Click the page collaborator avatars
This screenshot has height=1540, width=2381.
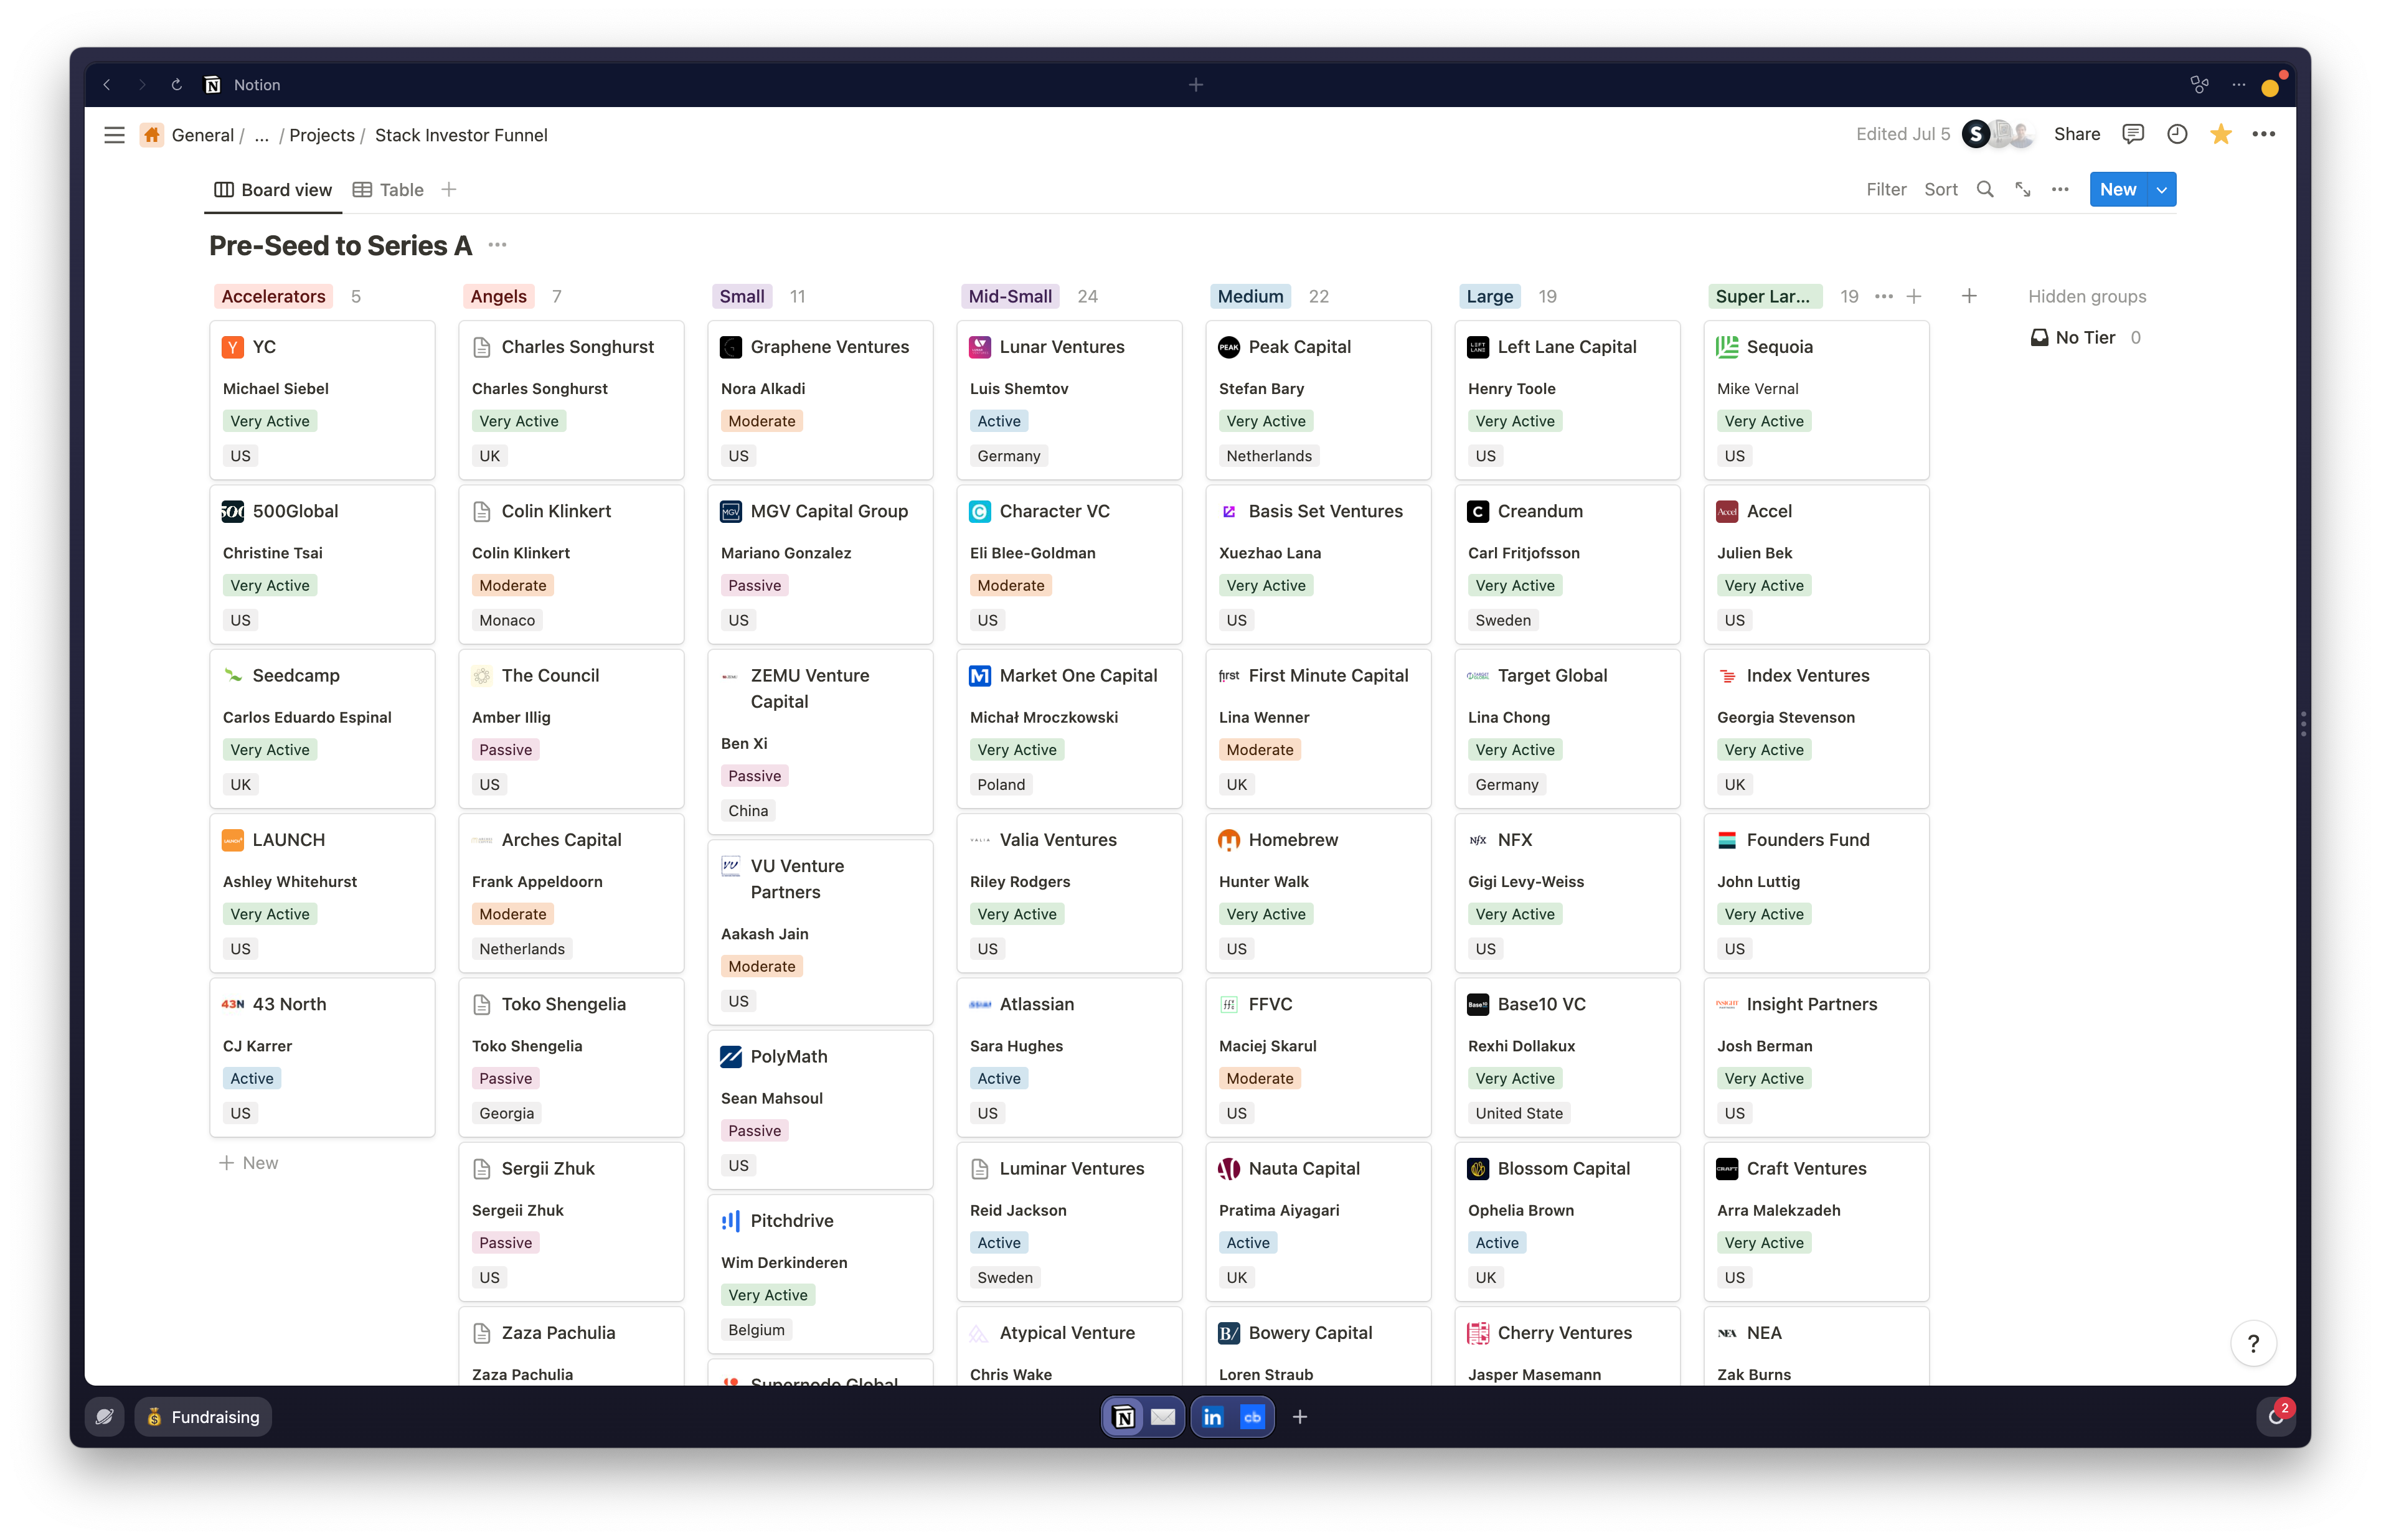[1998, 134]
